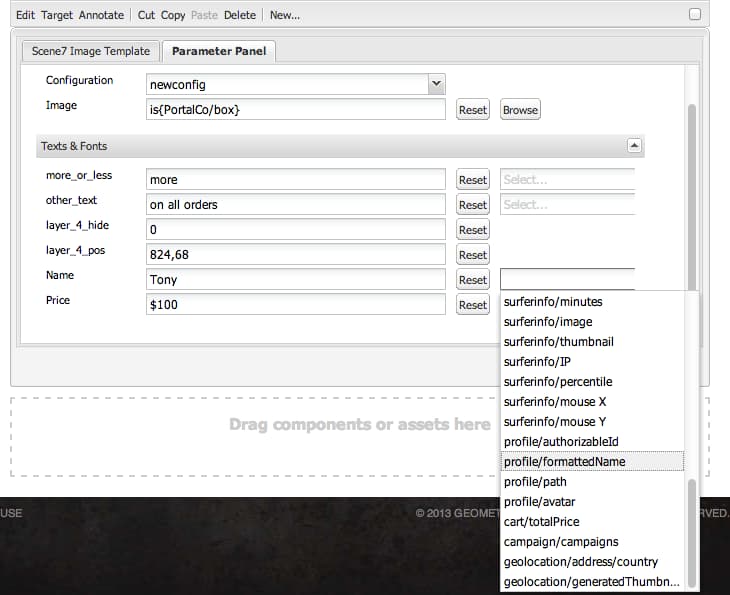Viewport: 730px width, 595px height.
Task: Choose surferinfo/percentile from the list
Action: pyautogui.click(x=592, y=382)
